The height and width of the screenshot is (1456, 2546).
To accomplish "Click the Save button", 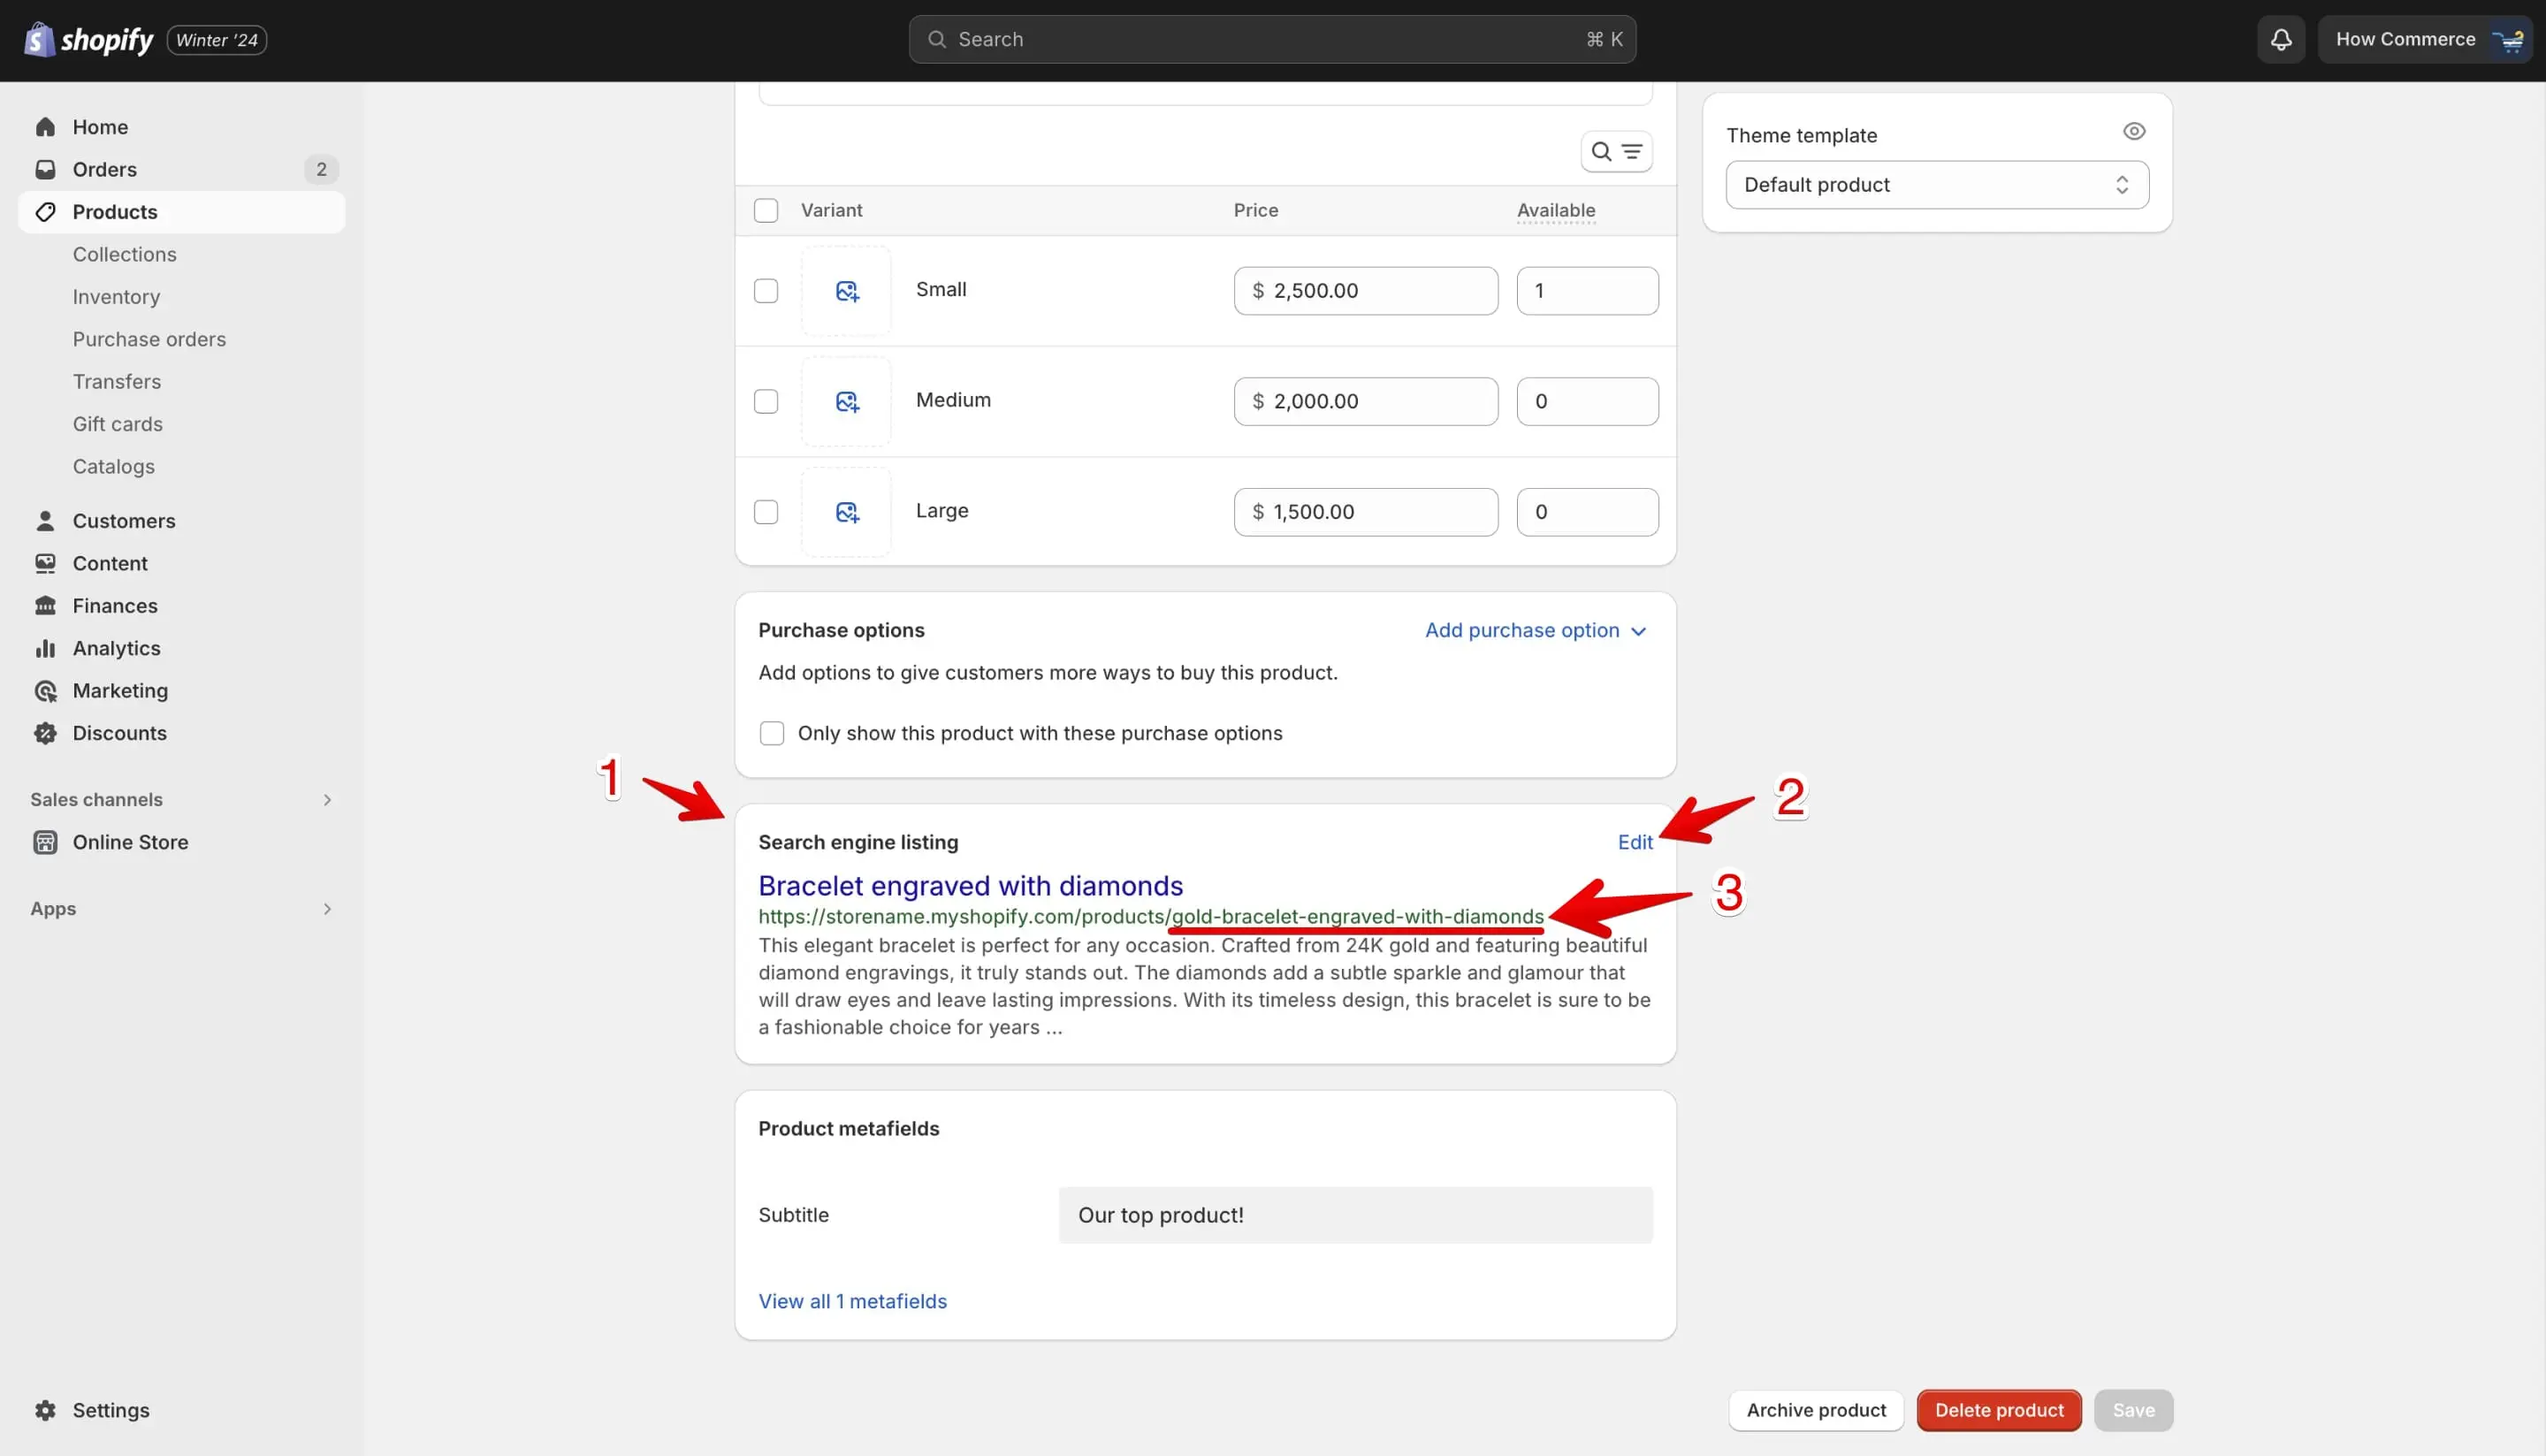I will point(2133,1410).
